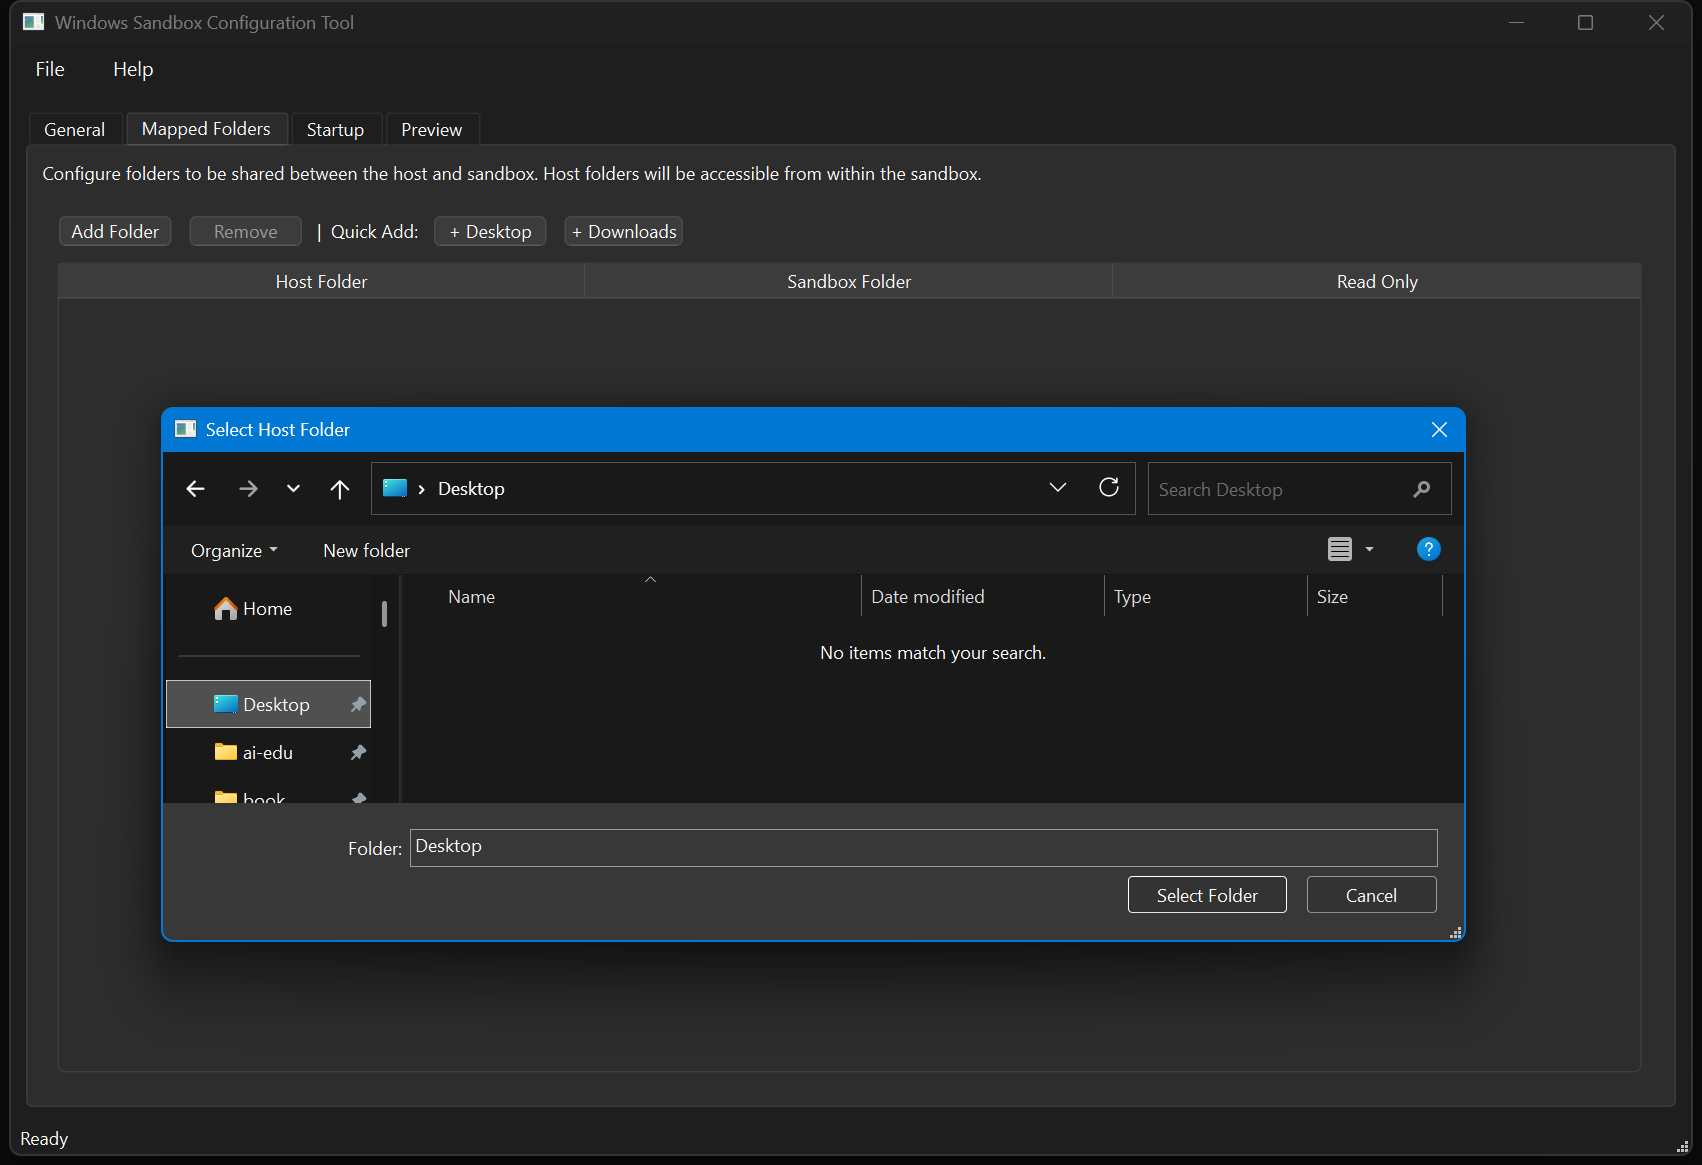This screenshot has height=1165, width=1702.
Task: Change view layout icon in dialog
Action: [x=1340, y=549]
